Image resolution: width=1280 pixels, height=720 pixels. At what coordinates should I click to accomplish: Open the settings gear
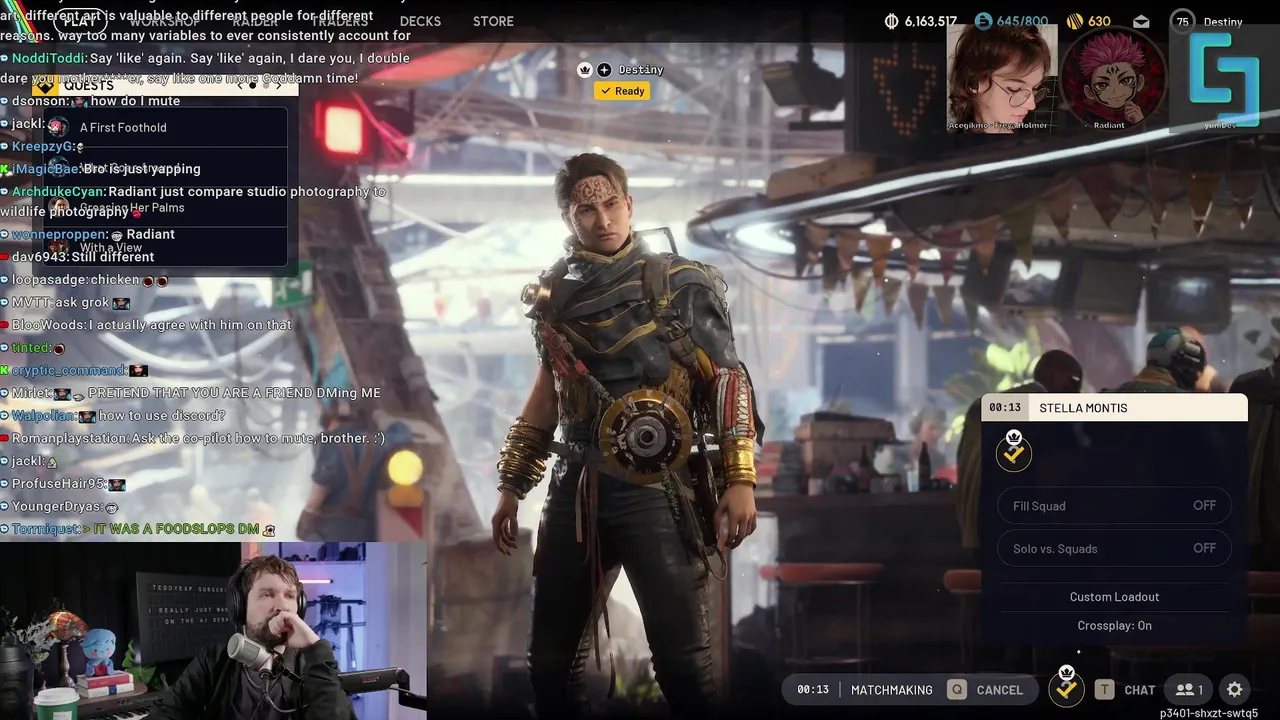[1235, 690]
